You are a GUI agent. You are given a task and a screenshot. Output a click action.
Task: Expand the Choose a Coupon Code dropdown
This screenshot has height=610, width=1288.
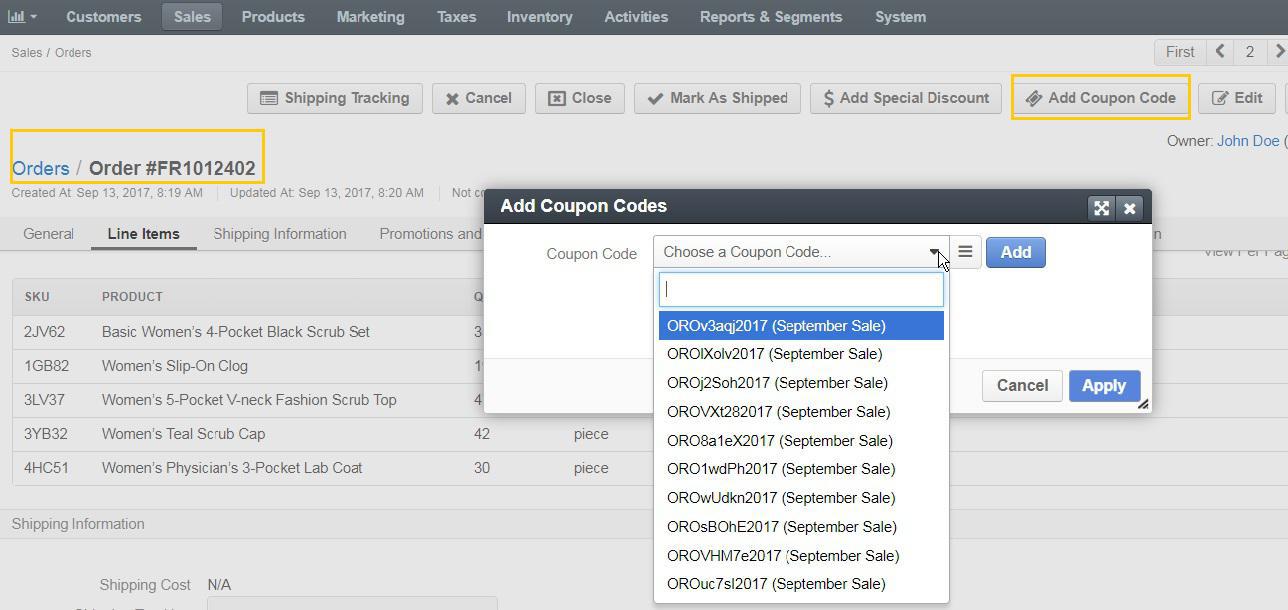pos(800,252)
